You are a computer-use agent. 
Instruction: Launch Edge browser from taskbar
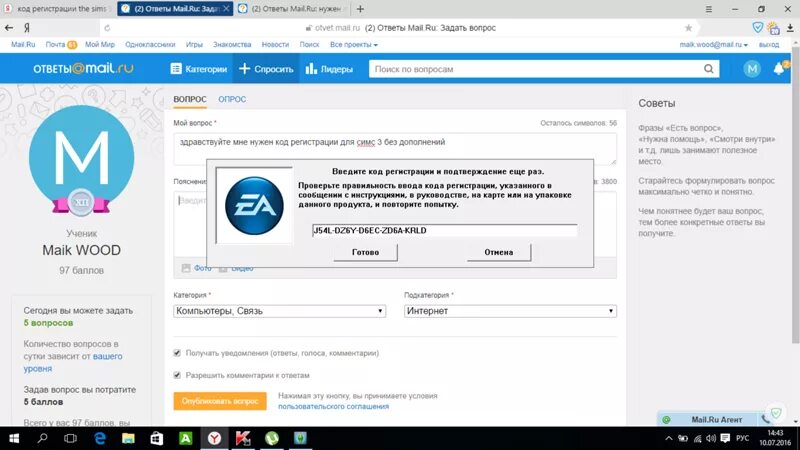point(100,438)
